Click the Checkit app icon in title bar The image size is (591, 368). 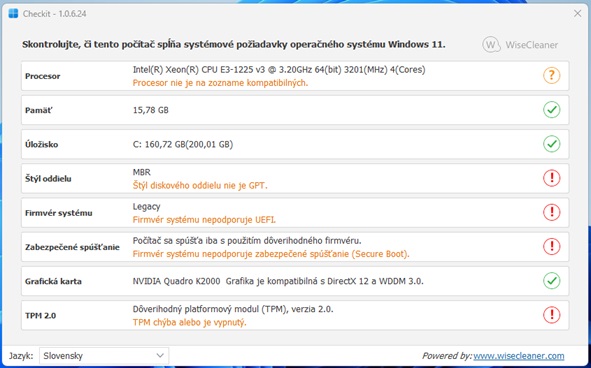click(13, 14)
